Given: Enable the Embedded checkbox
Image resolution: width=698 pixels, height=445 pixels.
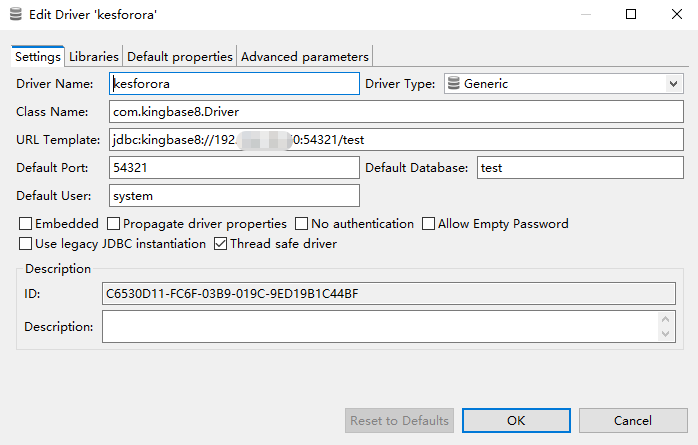Looking at the screenshot, I should [x=25, y=224].
